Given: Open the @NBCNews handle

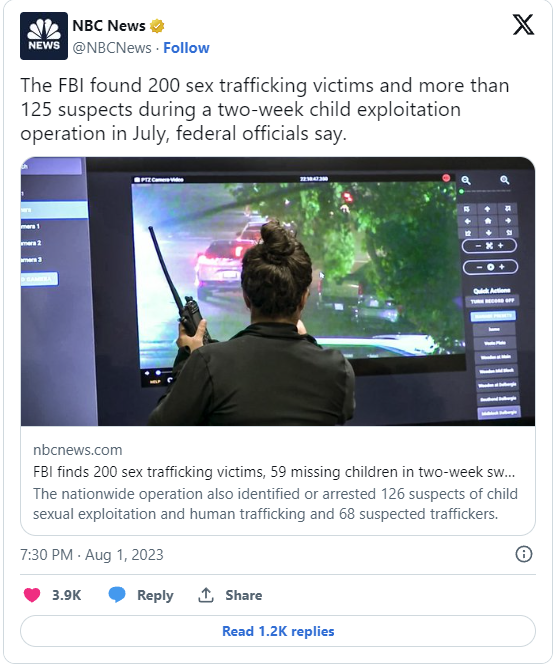Looking at the screenshot, I should click(x=112, y=48).
